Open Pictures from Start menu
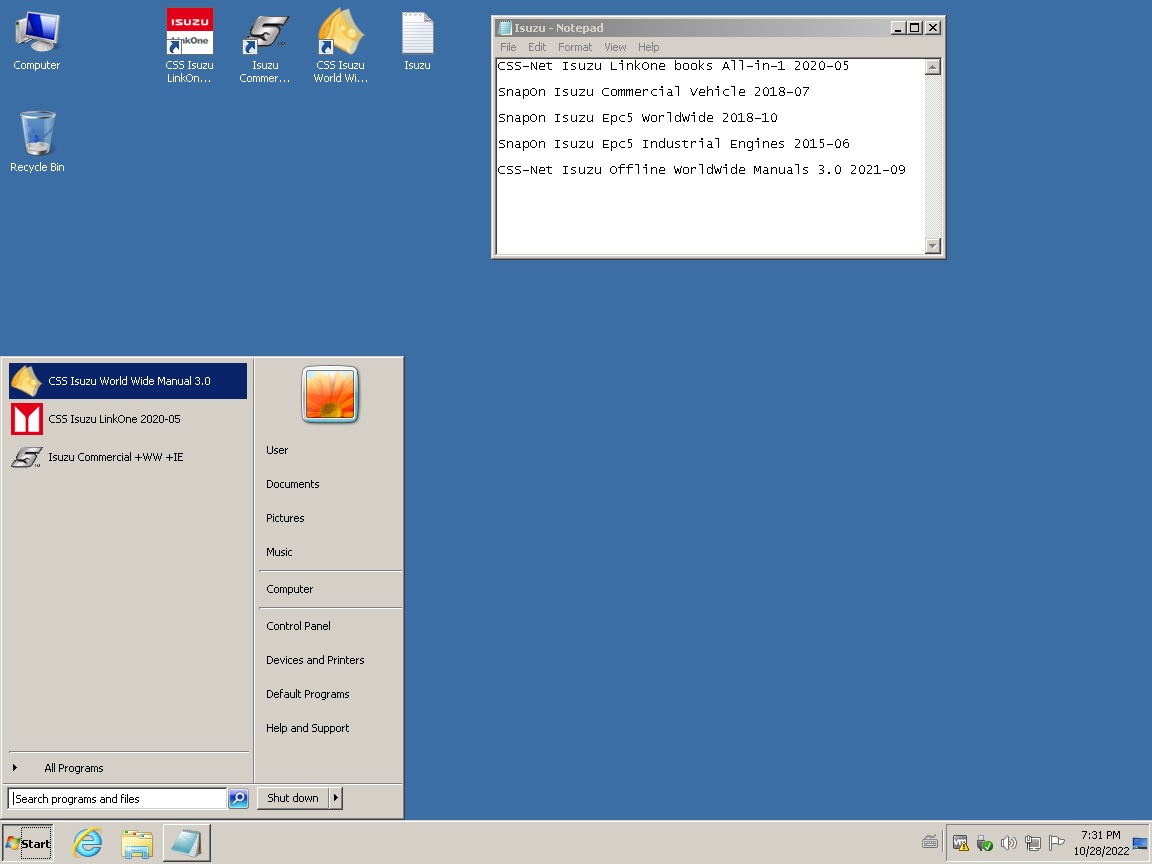This screenshot has width=1152, height=864. tap(285, 518)
